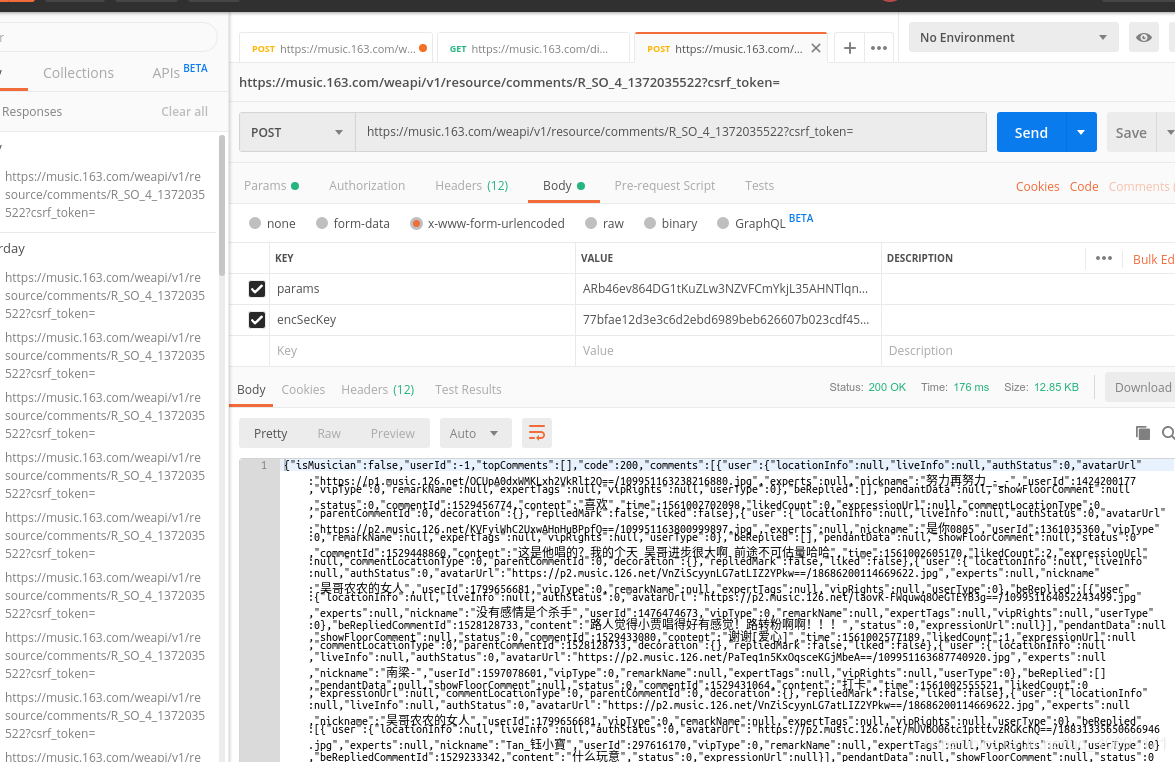Click the 200 OK status value

click(x=887, y=387)
